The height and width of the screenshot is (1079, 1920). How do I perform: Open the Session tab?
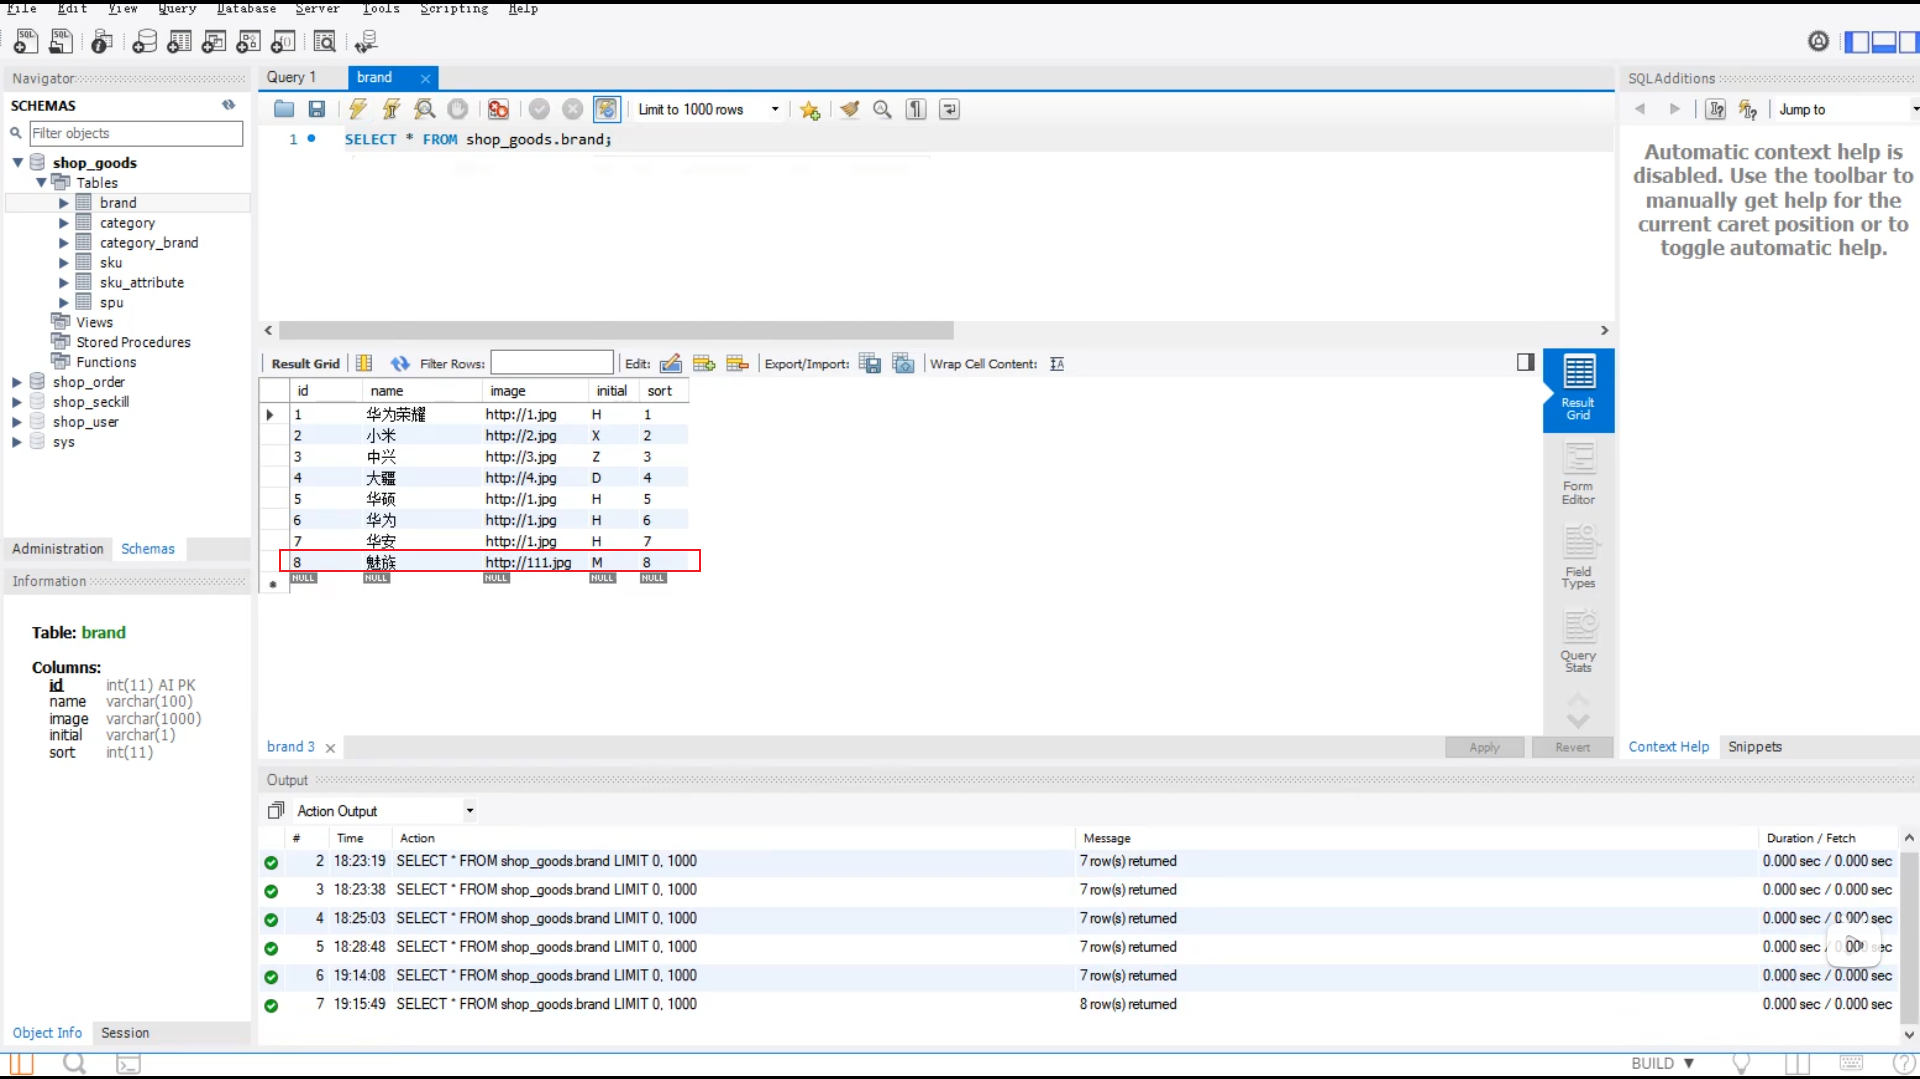point(125,1033)
